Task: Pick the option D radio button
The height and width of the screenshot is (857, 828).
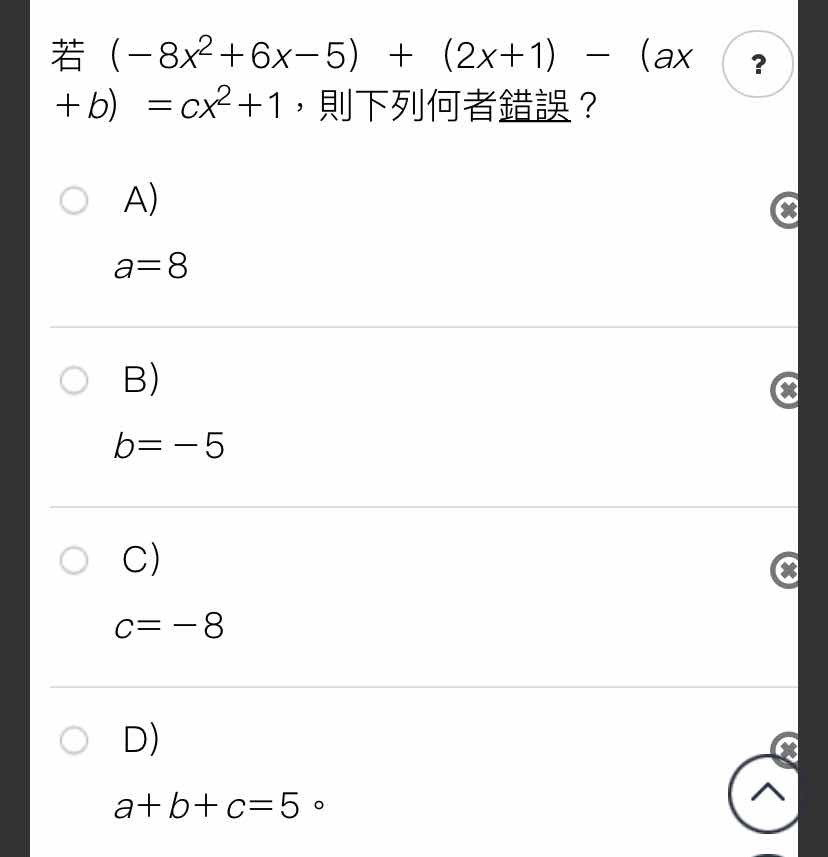Action: 74,740
